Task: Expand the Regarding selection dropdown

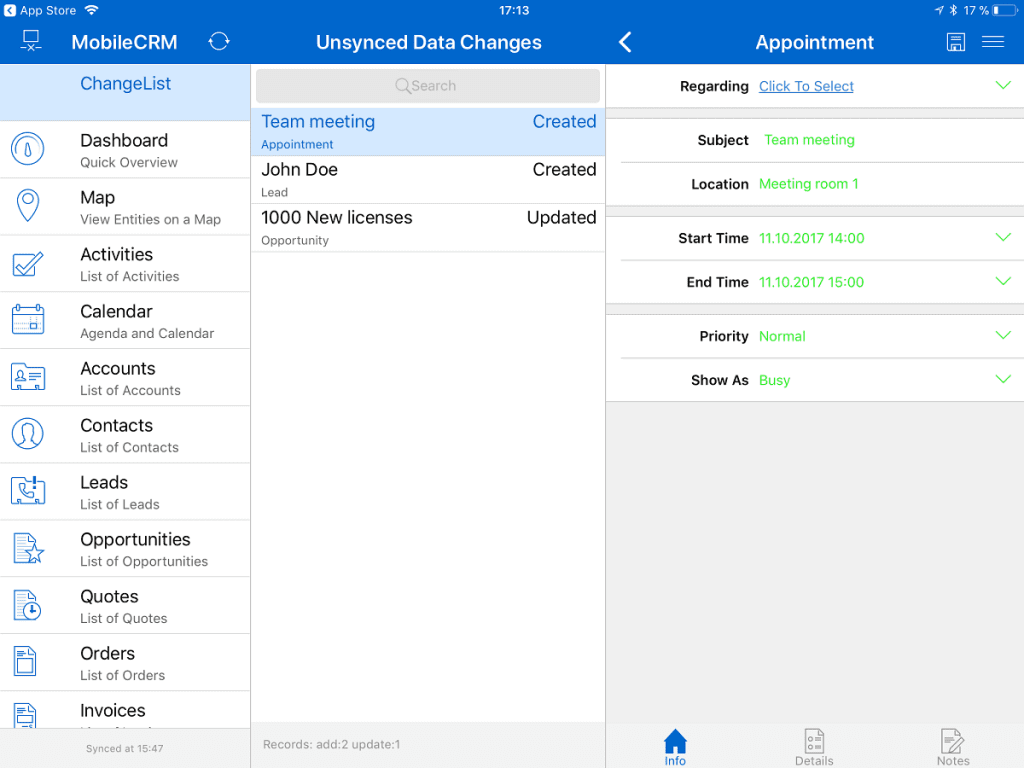Action: [x=1003, y=86]
